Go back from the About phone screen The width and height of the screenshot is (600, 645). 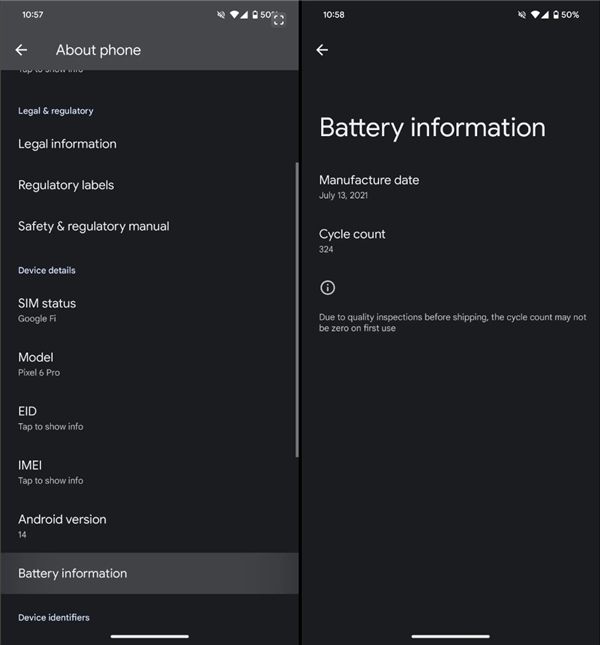click(x=21, y=50)
